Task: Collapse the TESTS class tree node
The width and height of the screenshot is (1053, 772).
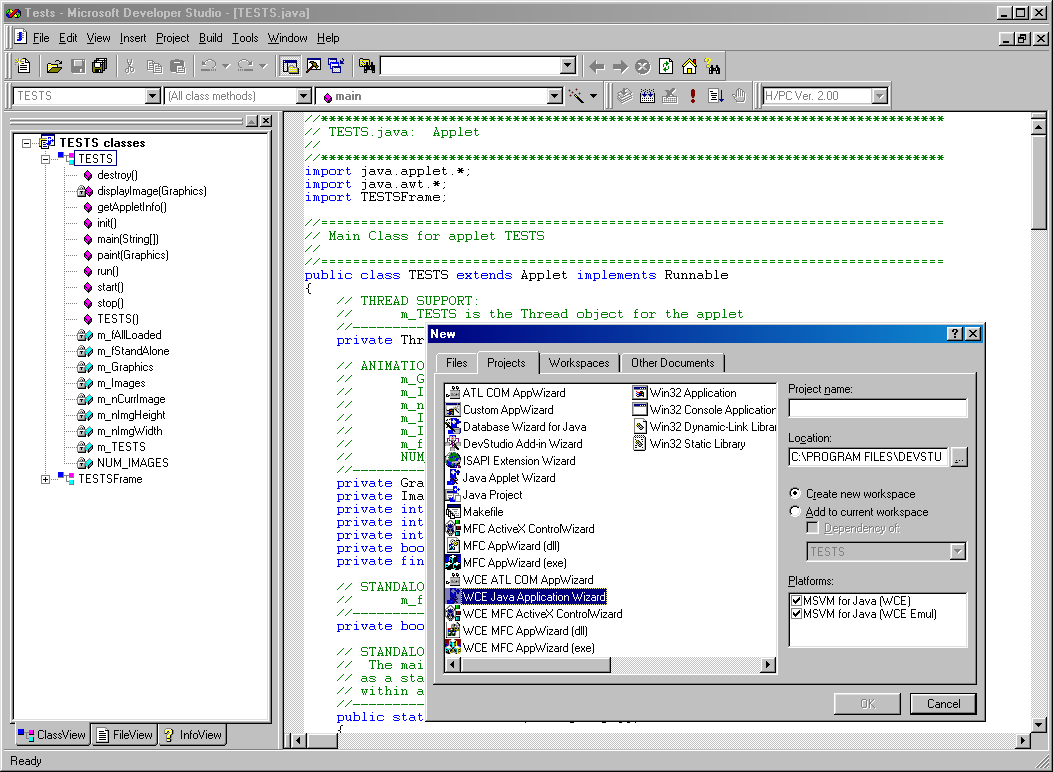Action: (x=46, y=159)
